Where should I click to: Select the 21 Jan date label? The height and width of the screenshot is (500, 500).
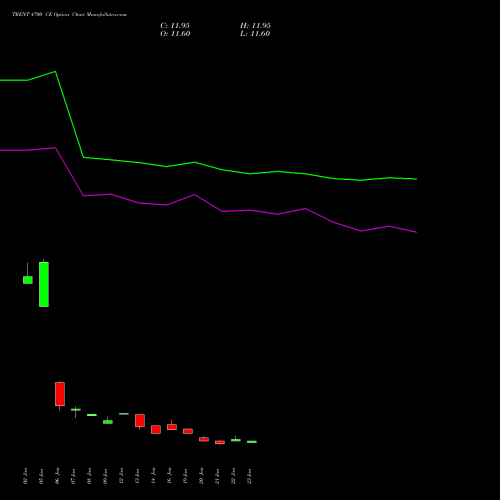(217, 476)
